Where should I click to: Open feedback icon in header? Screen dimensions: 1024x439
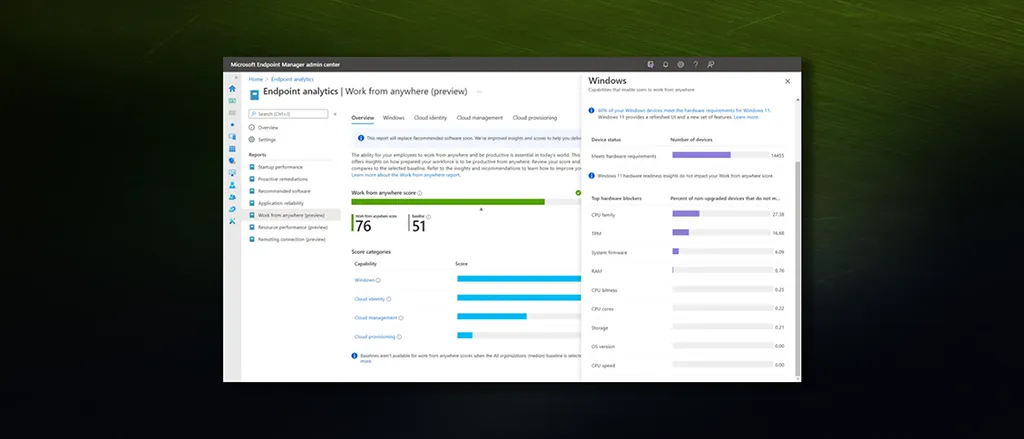(x=711, y=64)
